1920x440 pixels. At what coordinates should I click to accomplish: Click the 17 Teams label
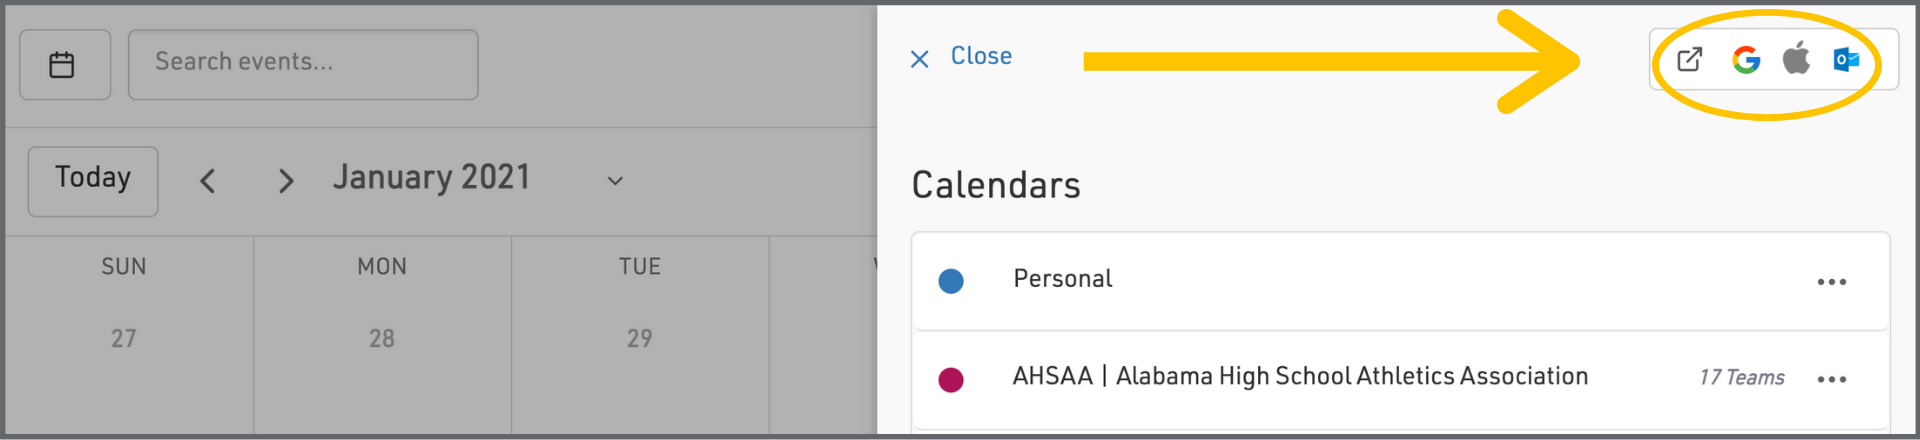(1741, 378)
